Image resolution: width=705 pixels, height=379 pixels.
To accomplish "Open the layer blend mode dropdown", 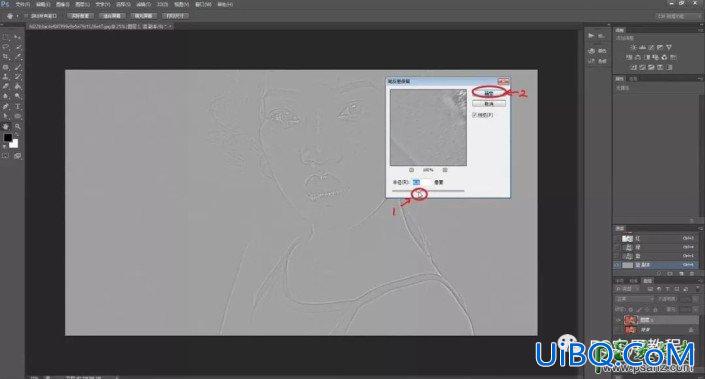I will 634,299.
